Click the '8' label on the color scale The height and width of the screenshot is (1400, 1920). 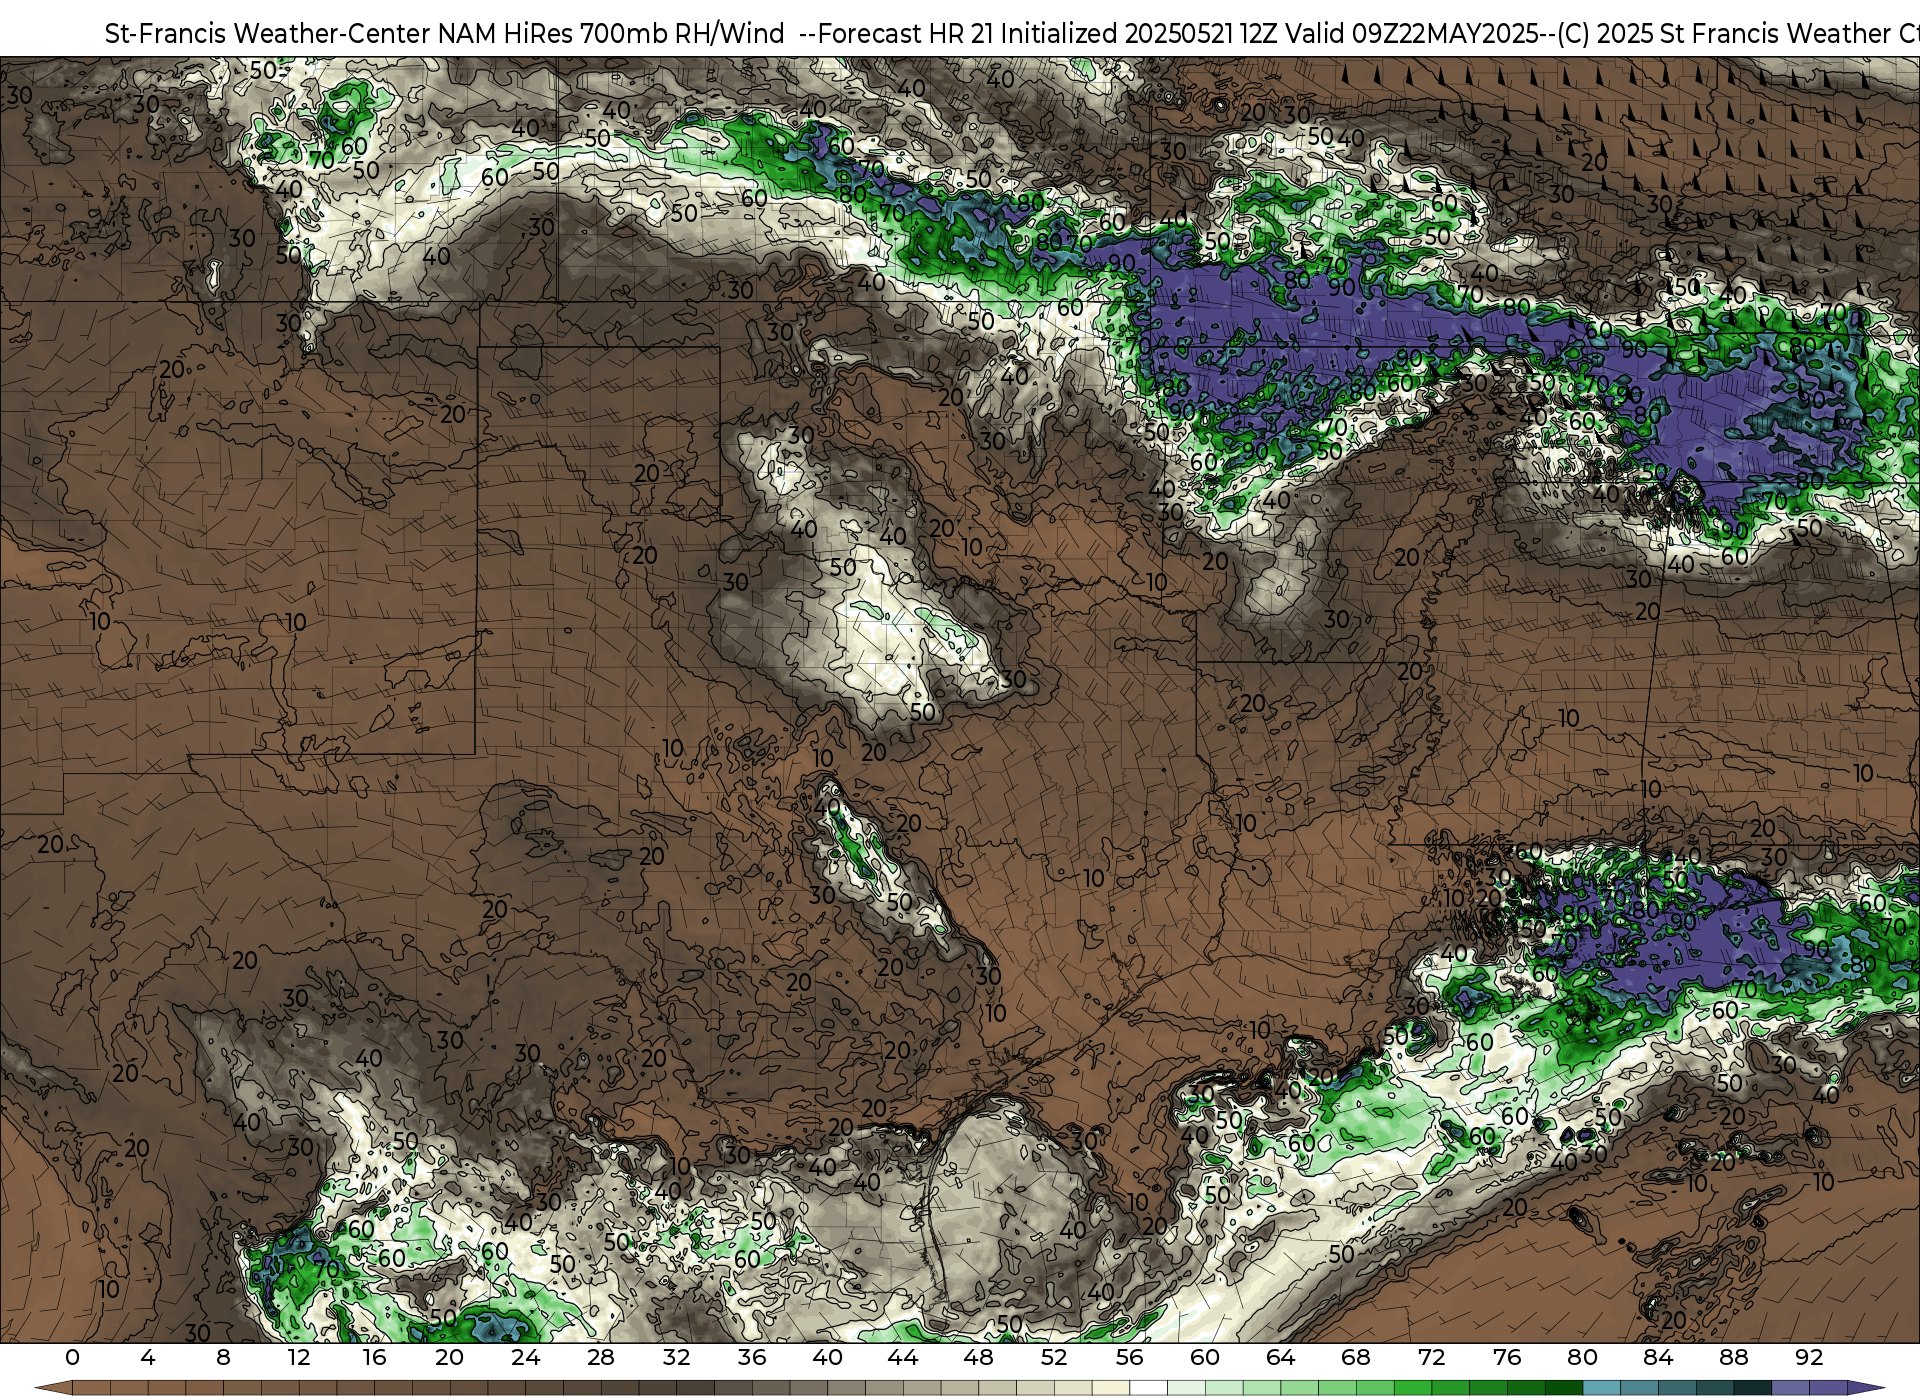(x=223, y=1357)
